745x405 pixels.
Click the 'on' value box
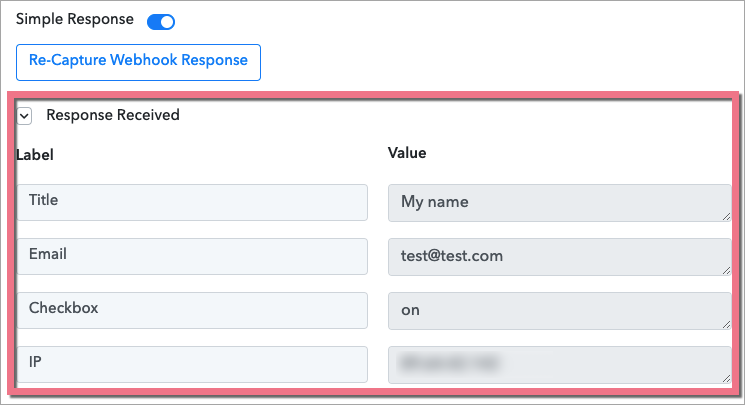pos(558,310)
